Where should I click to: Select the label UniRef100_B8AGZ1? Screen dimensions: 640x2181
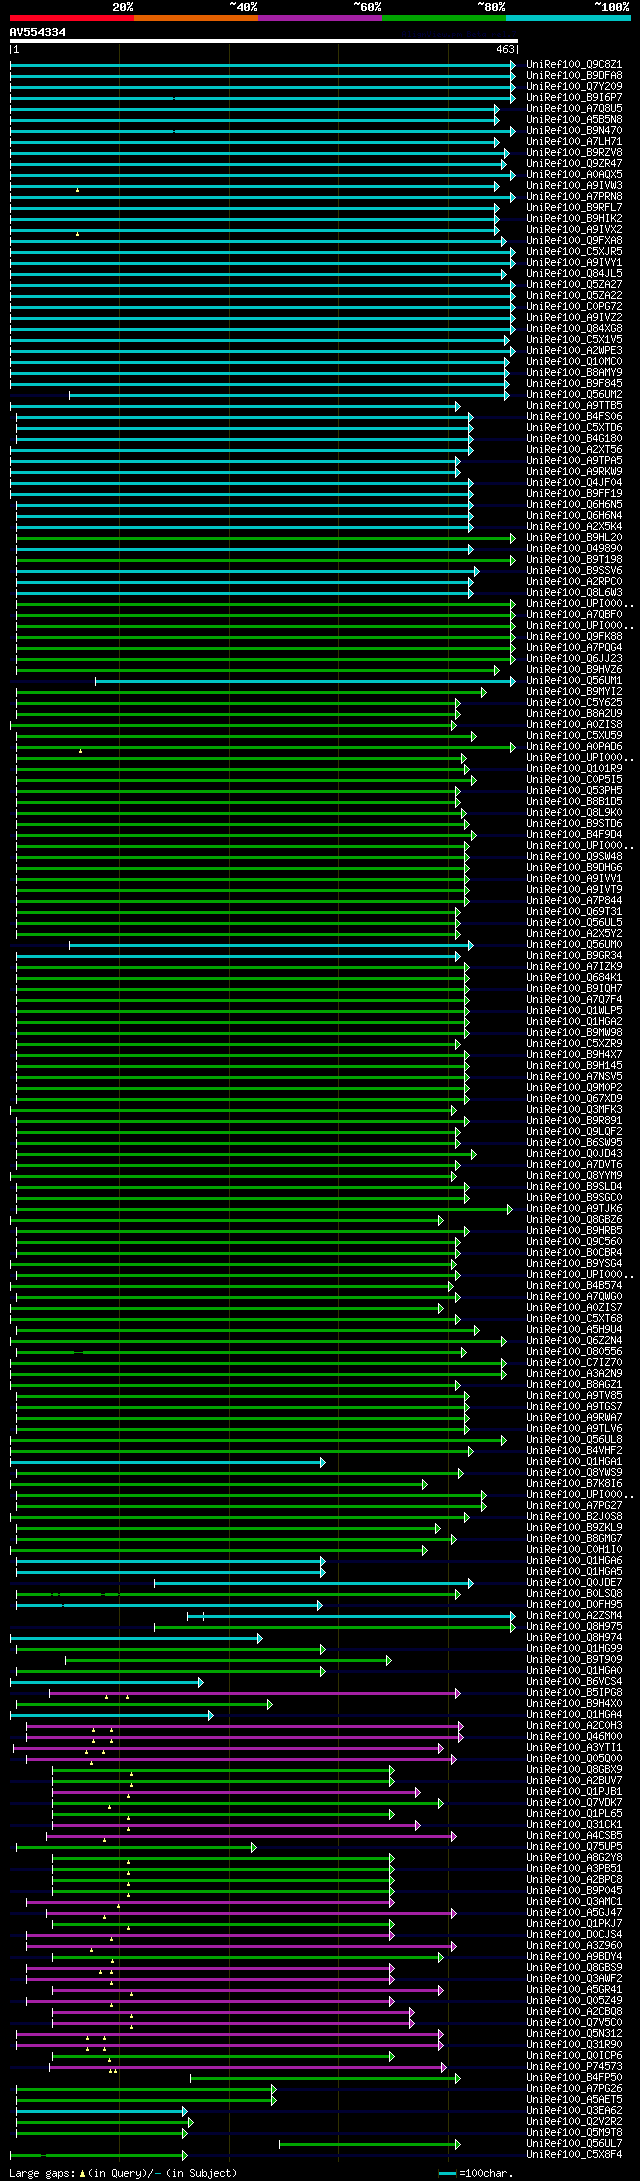[x=574, y=1385]
